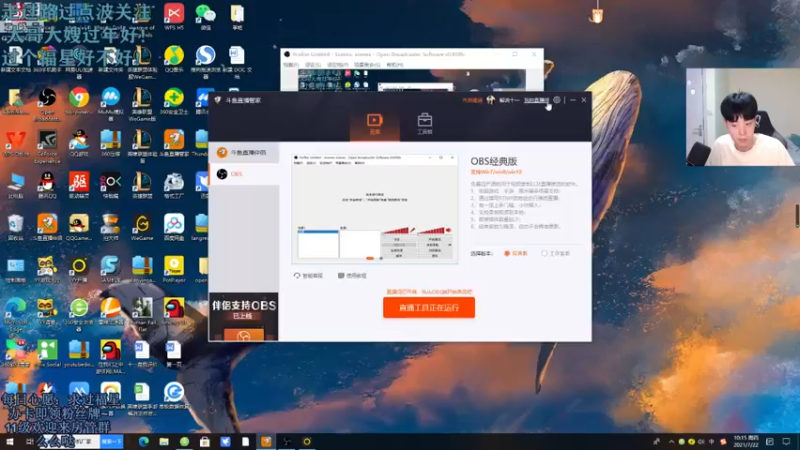Screen dimensions: 800x450
Task: Click the orange link left of the avatar
Action: pos(472,101)
